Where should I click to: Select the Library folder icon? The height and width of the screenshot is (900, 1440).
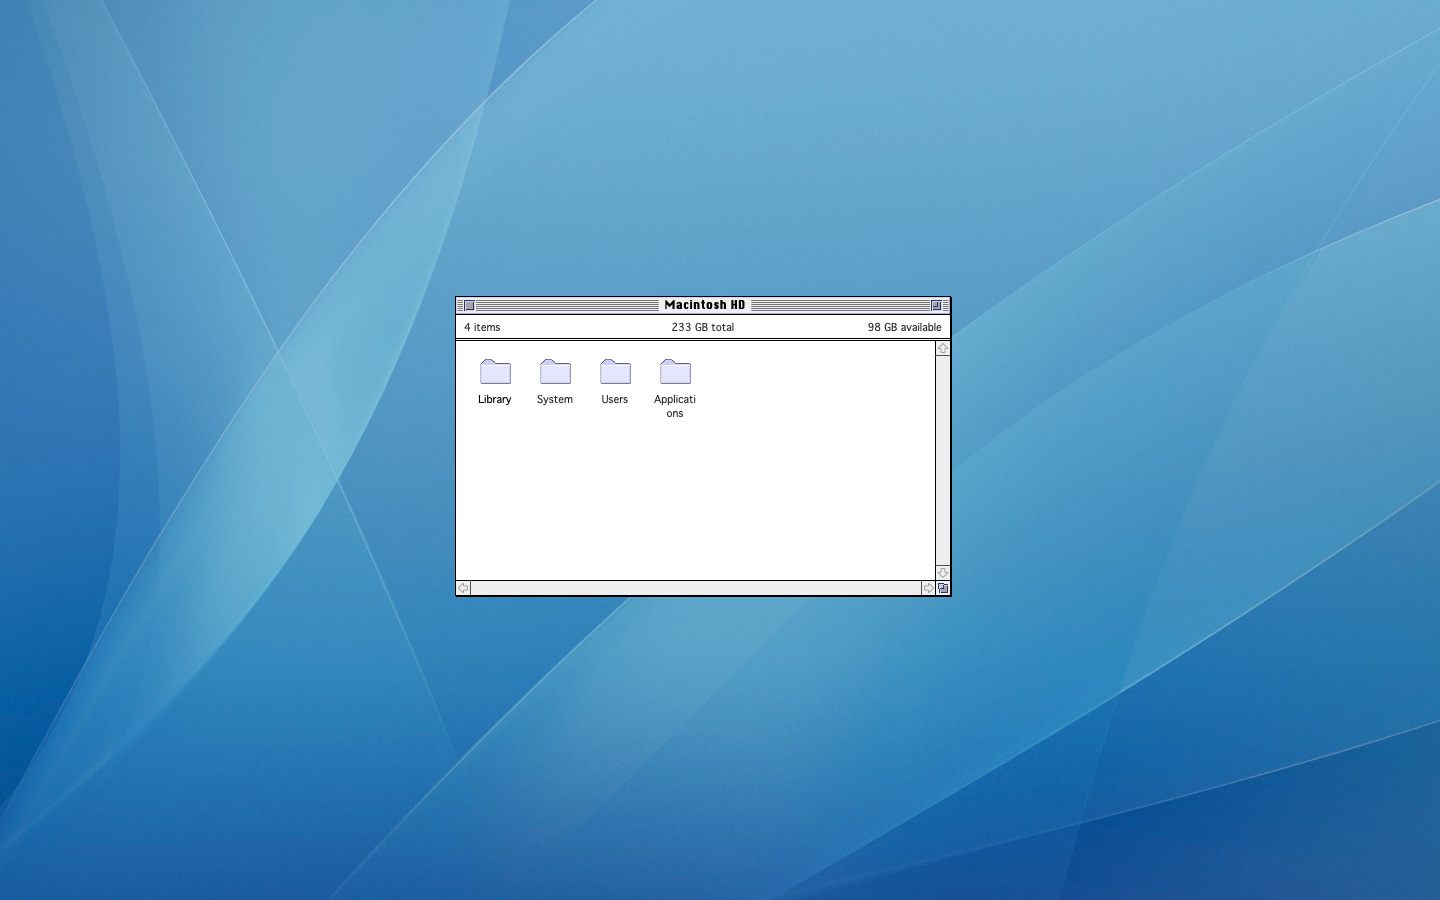495,372
